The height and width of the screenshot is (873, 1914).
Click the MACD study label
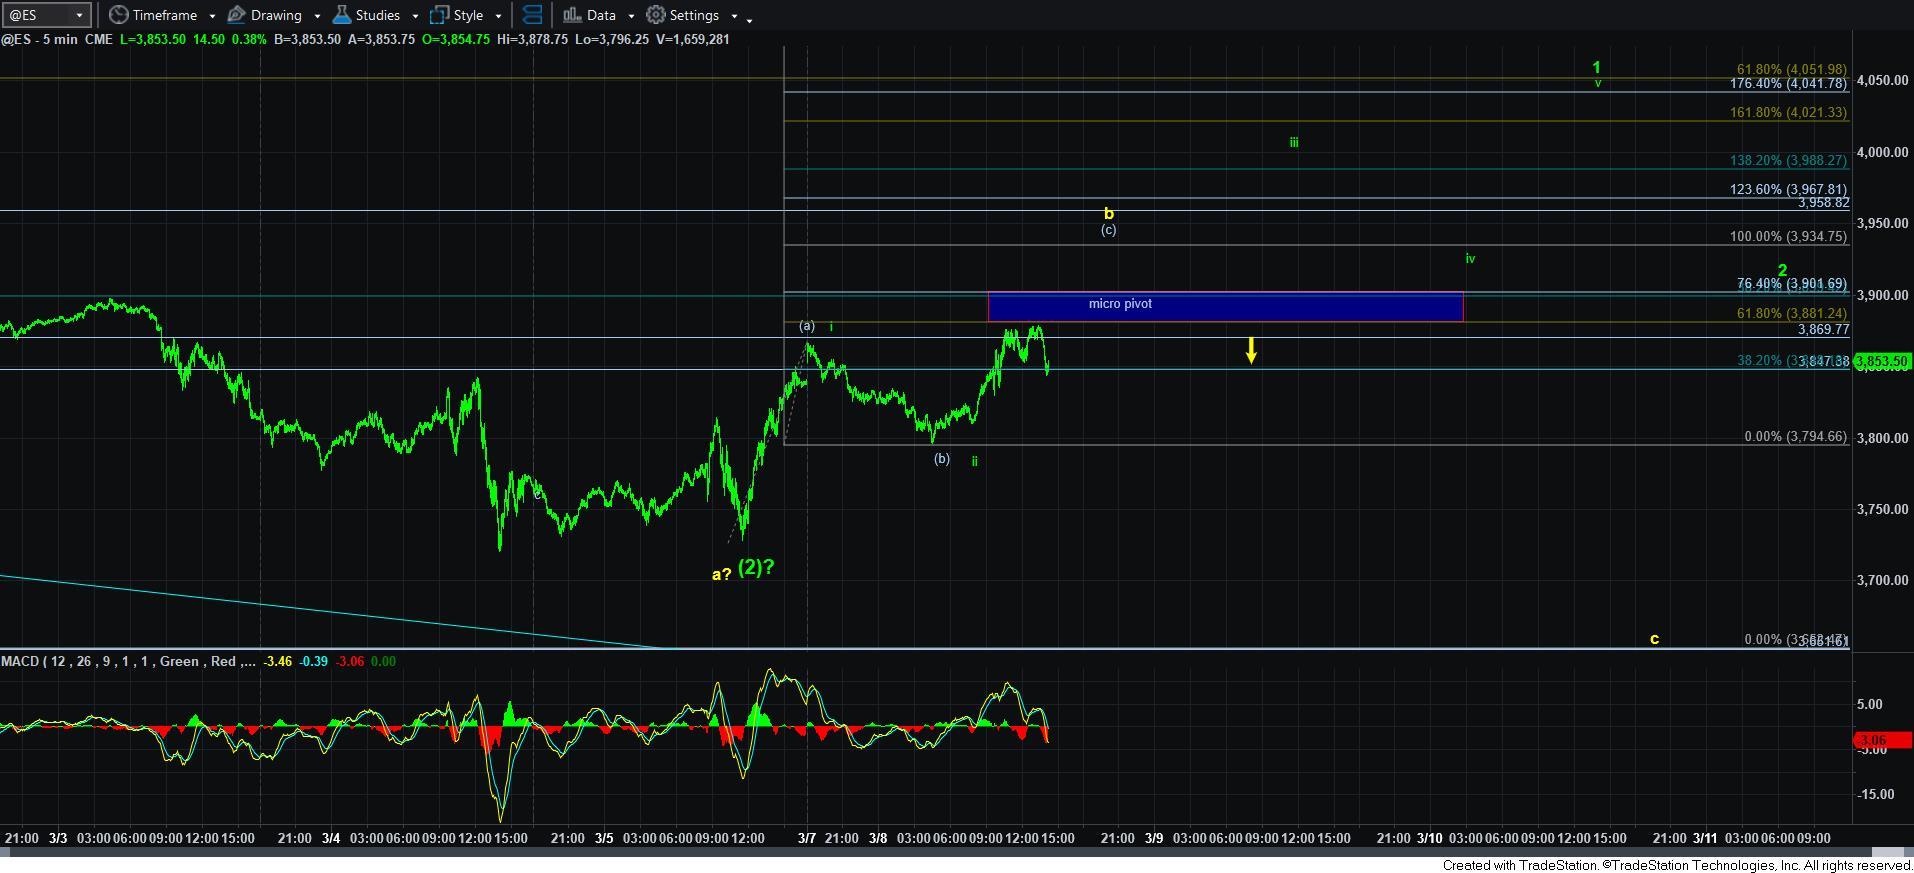(x=129, y=661)
